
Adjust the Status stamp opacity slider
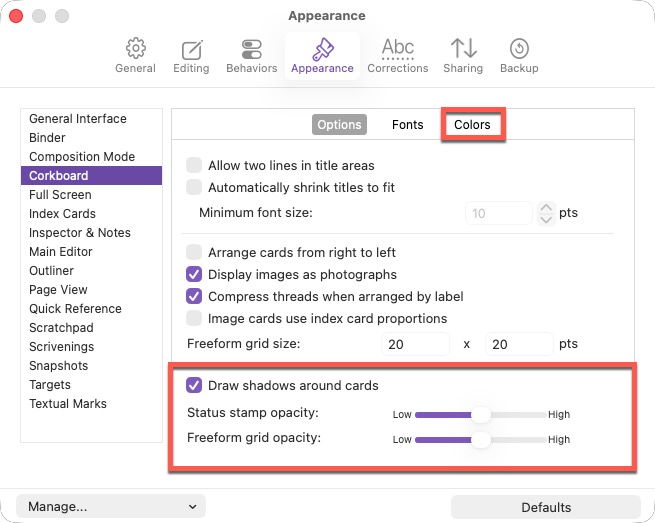point(481,415)
